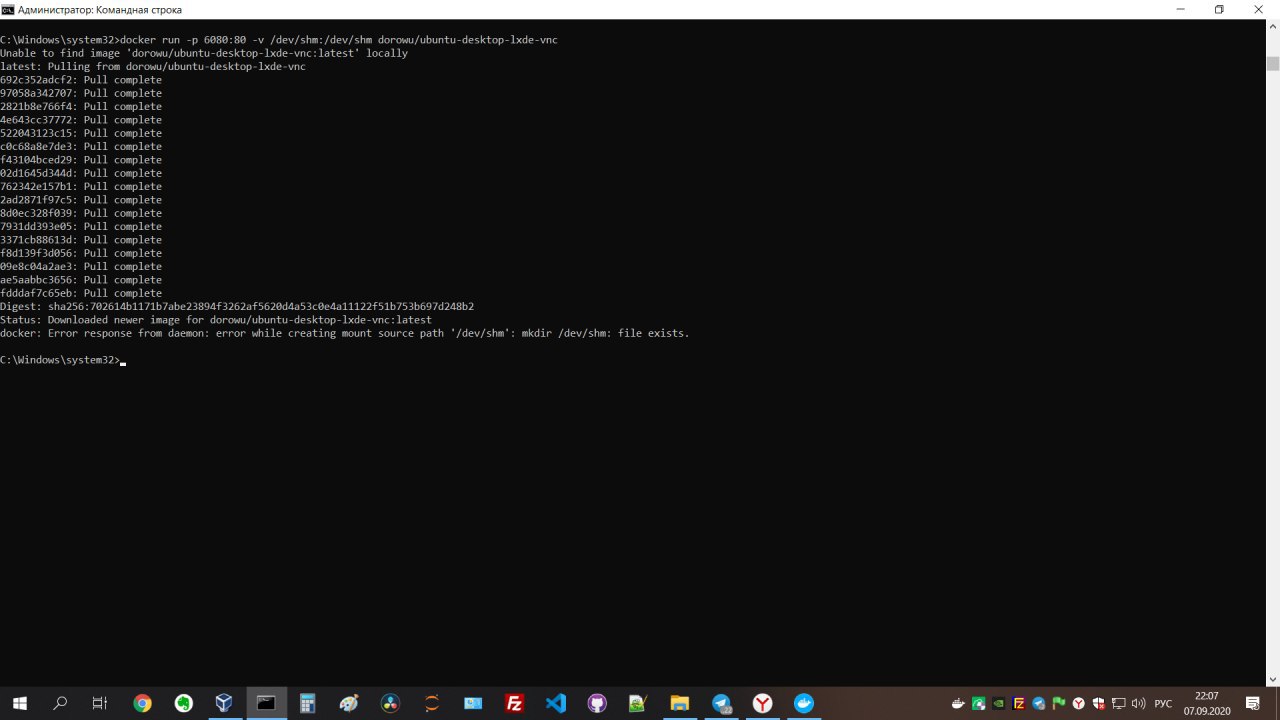
Task: Open Evernote from the taskbar
Action: (x=184, y=703)
